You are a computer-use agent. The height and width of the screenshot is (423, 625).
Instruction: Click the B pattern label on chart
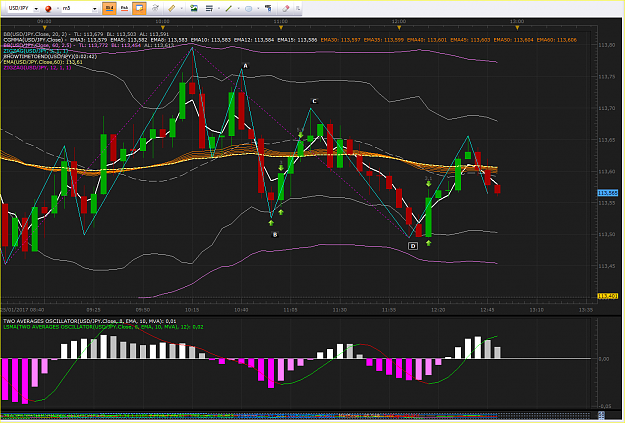(x=275, y=234)
